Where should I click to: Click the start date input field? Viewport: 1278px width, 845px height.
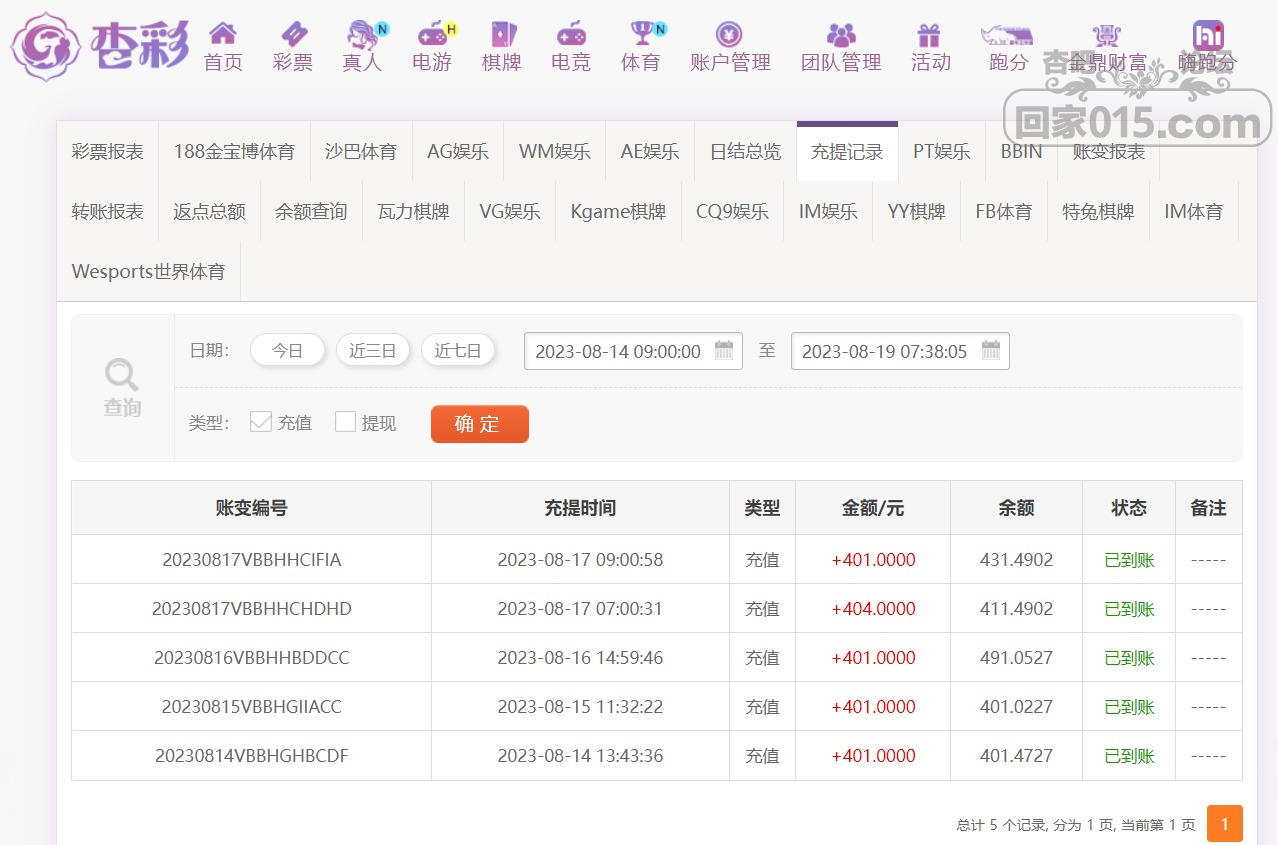coord(618,351)
